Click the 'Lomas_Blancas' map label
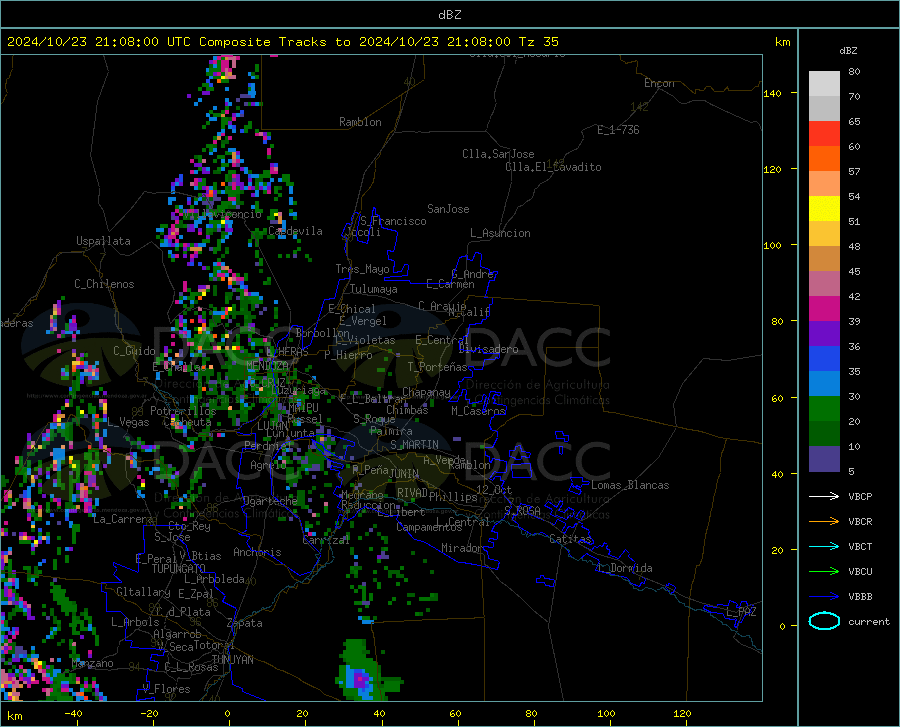This screenshot has height=727, width=900. [x=630, y=485]
